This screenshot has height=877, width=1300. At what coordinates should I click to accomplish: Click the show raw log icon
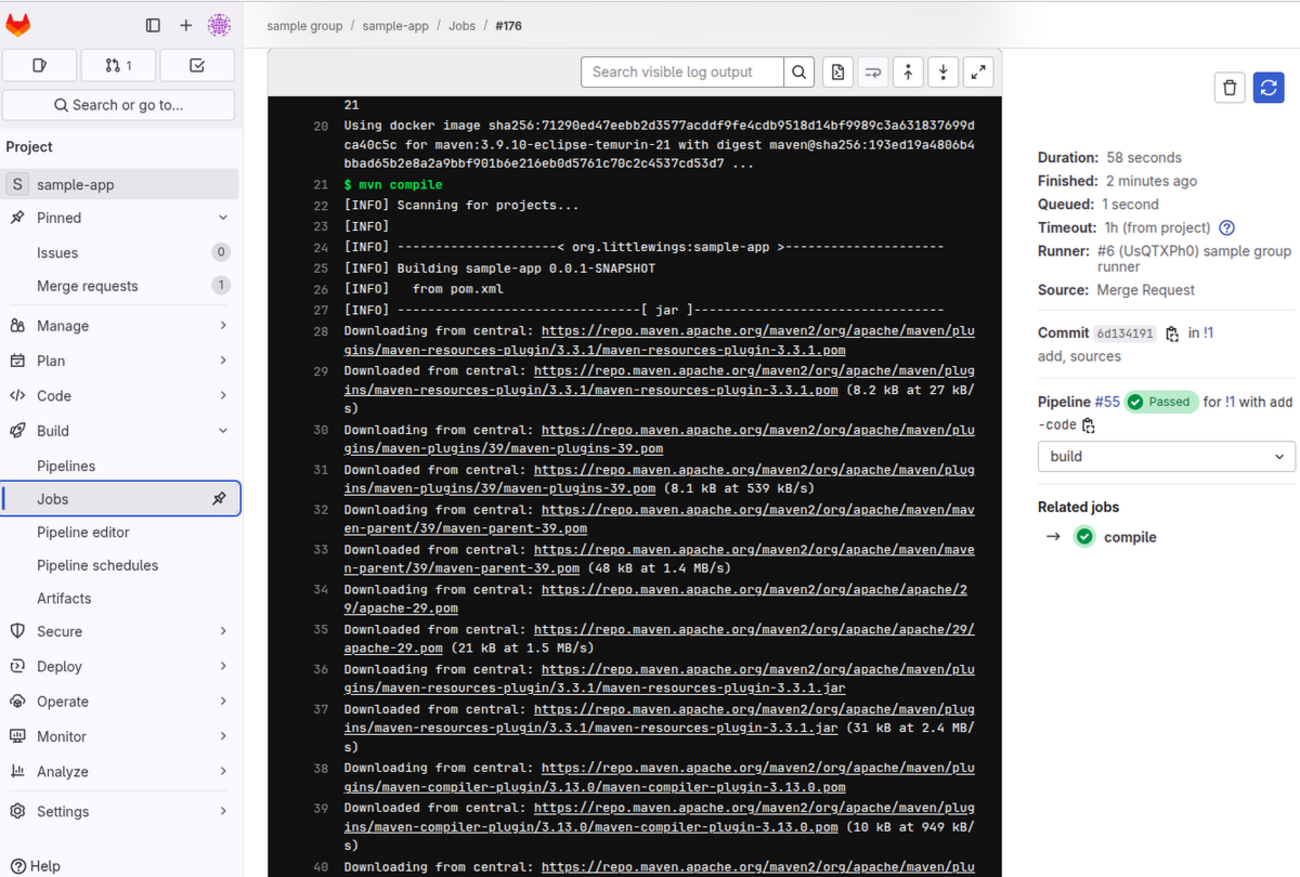[x=838, y=72]
